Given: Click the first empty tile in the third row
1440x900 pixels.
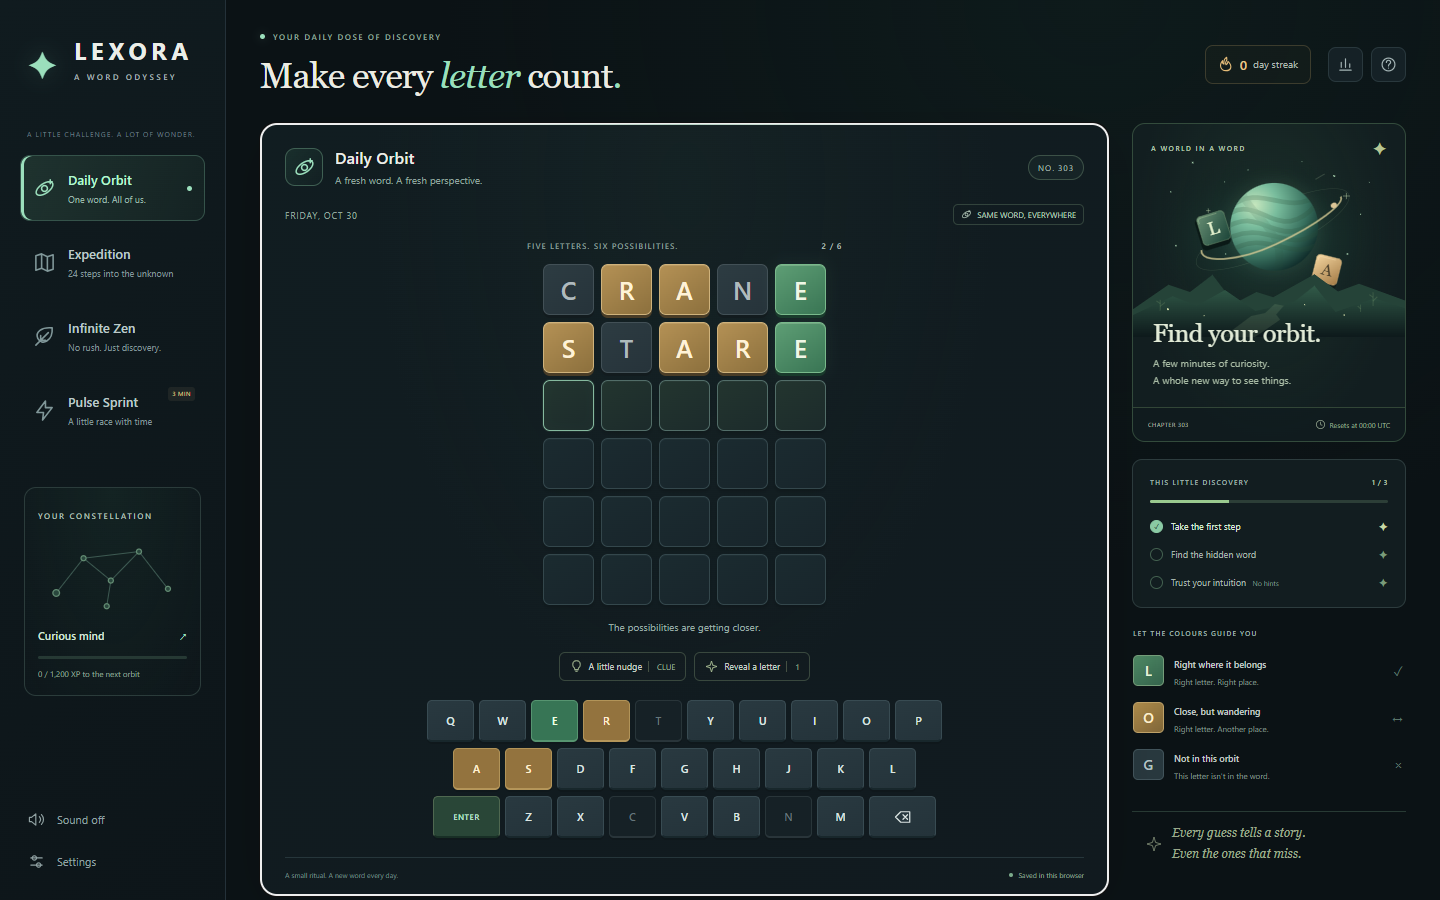Looking at the screenshot, I should [x=568, y=406].
